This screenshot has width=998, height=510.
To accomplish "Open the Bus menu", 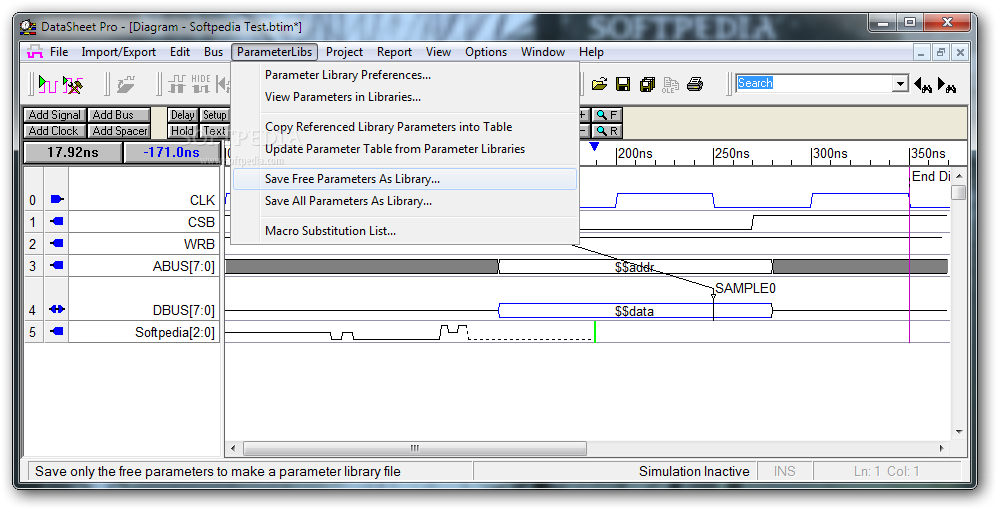I will (x=213, y=52).
